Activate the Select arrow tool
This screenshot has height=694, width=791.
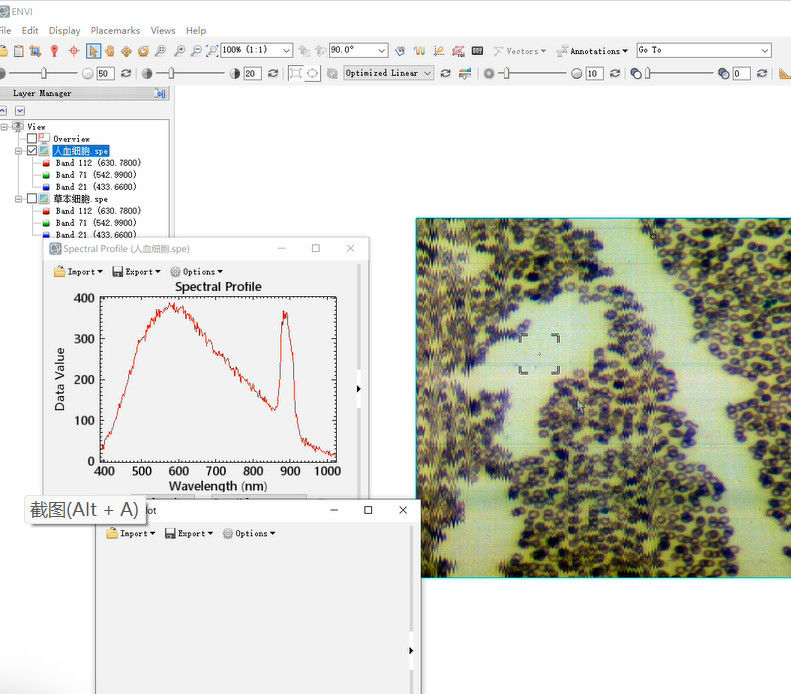[92, 50]
